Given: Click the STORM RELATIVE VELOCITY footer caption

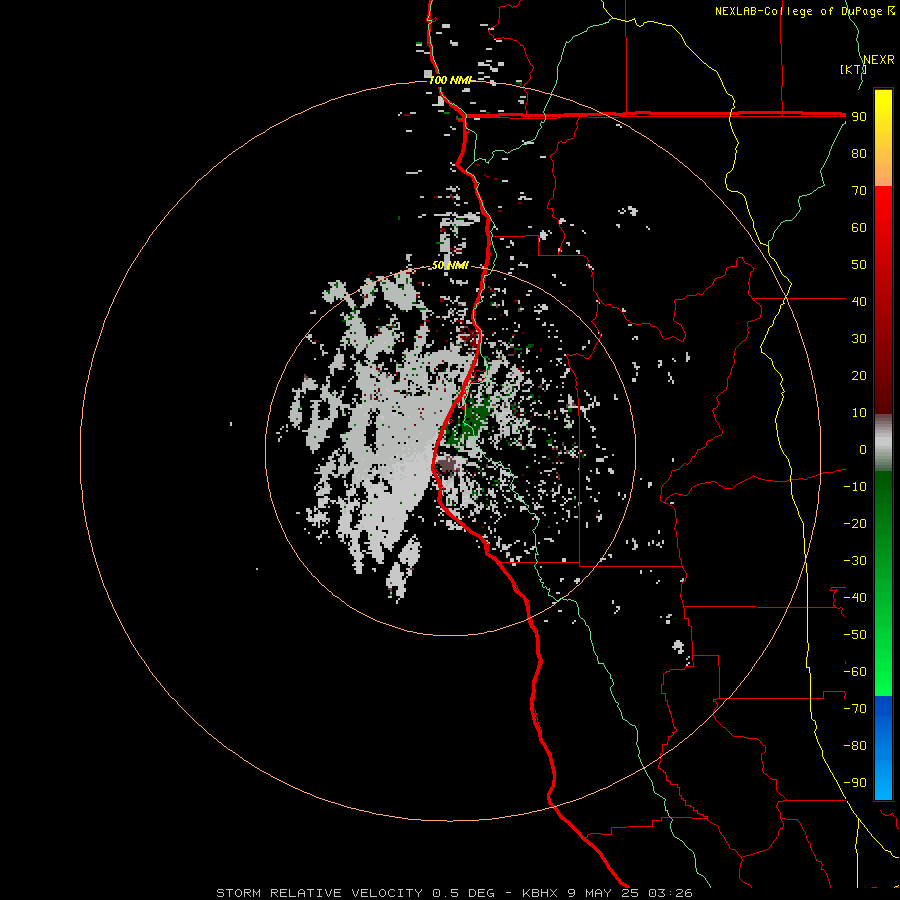Looking at the screenshot, I should [454, 893].
